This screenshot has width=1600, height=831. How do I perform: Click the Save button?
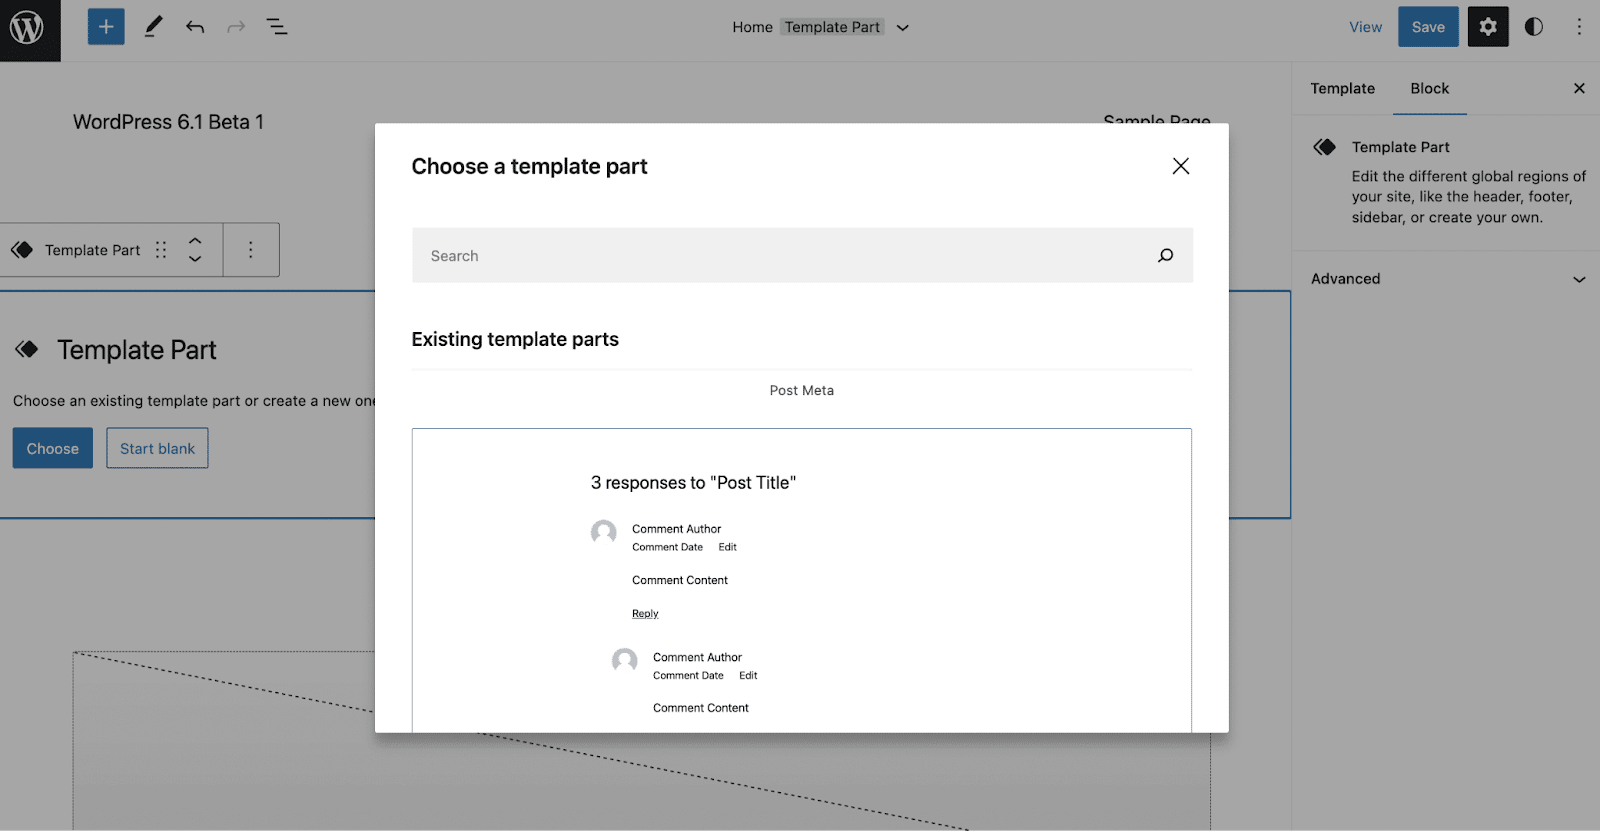1428,27
